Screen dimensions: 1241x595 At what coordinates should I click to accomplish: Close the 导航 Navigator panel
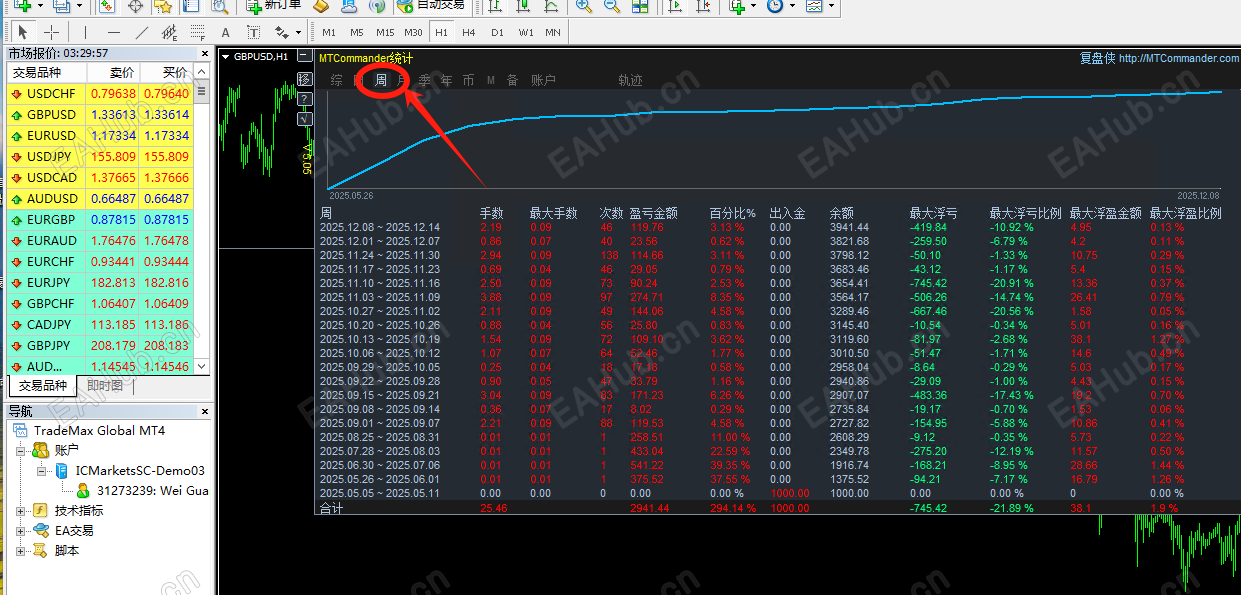tap(205, 411)
